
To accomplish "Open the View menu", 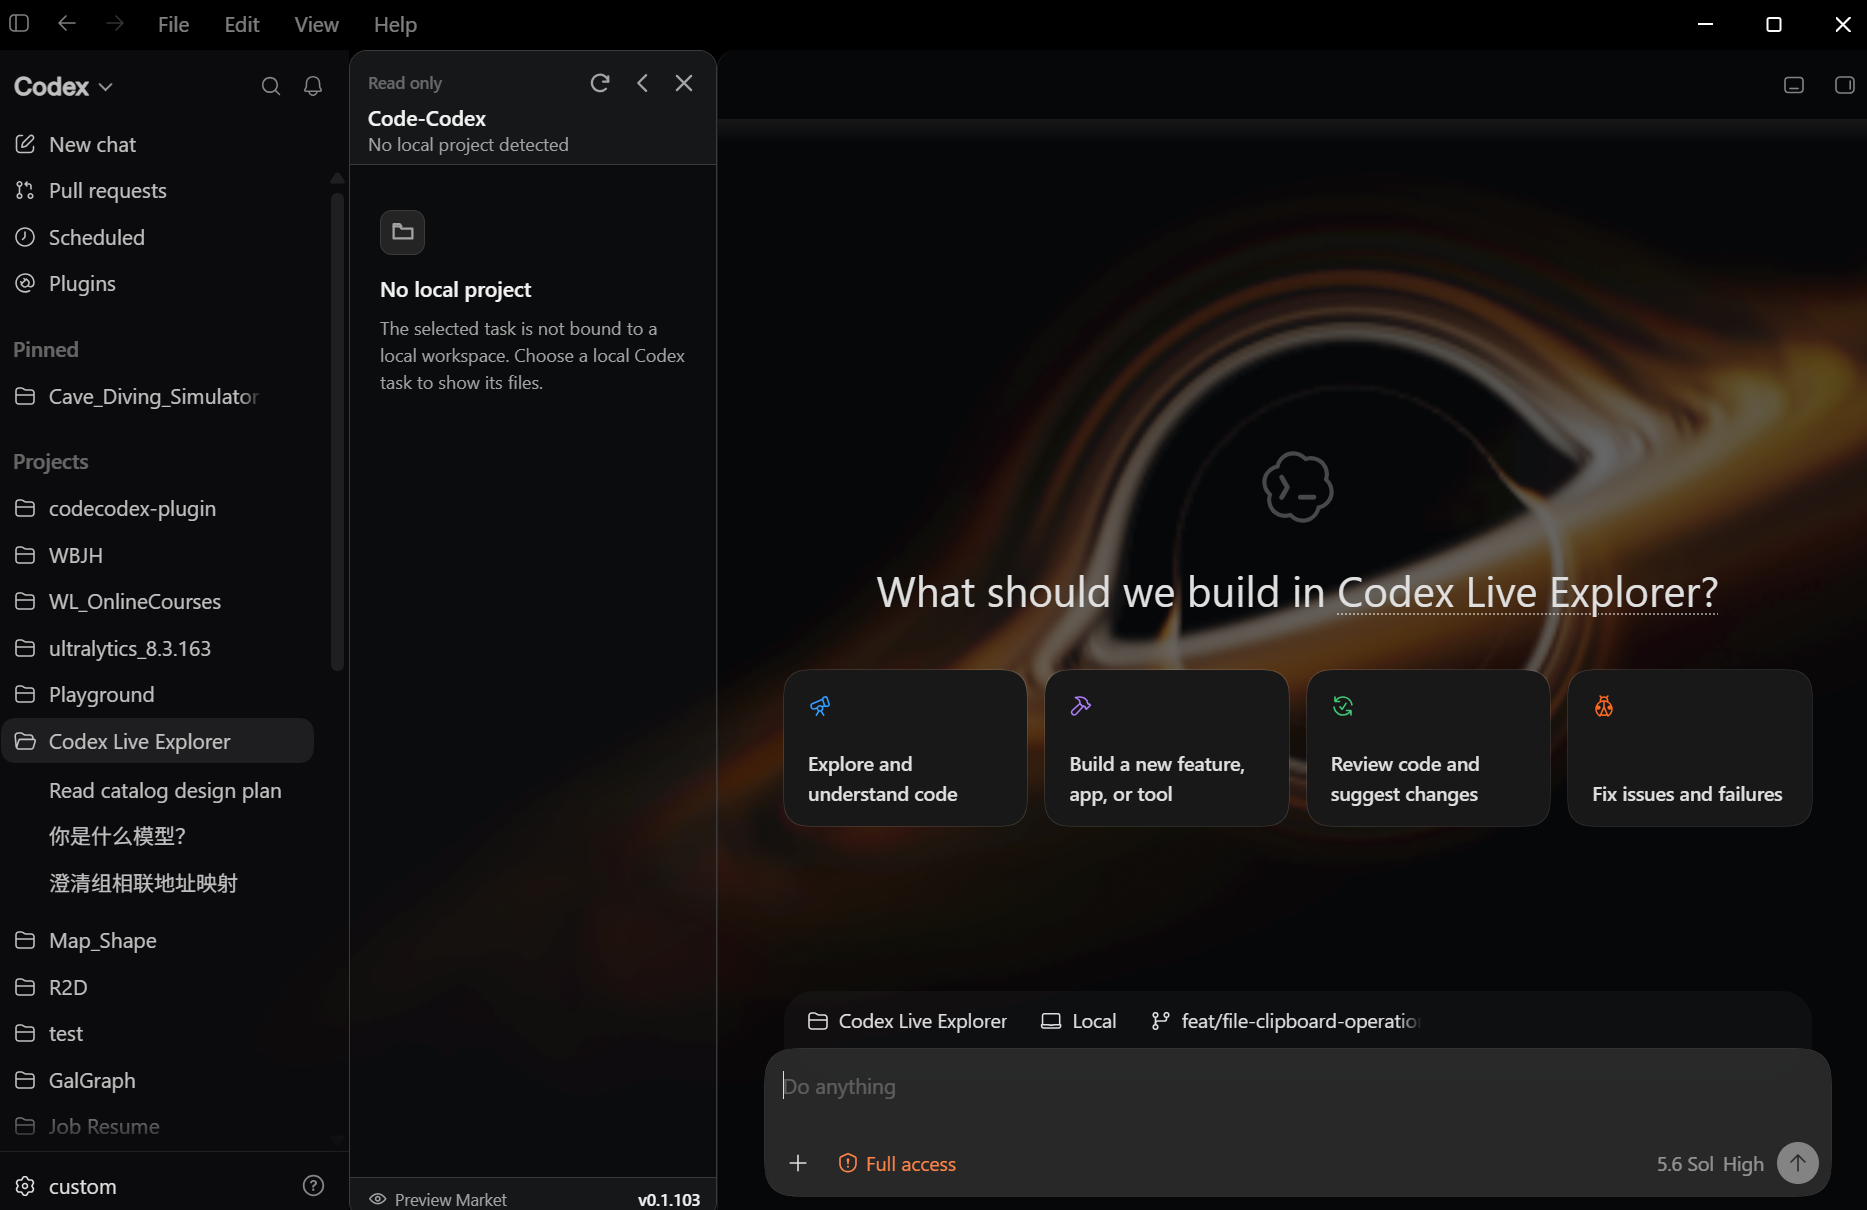I will pyautogui.click(x=316, y=25).
